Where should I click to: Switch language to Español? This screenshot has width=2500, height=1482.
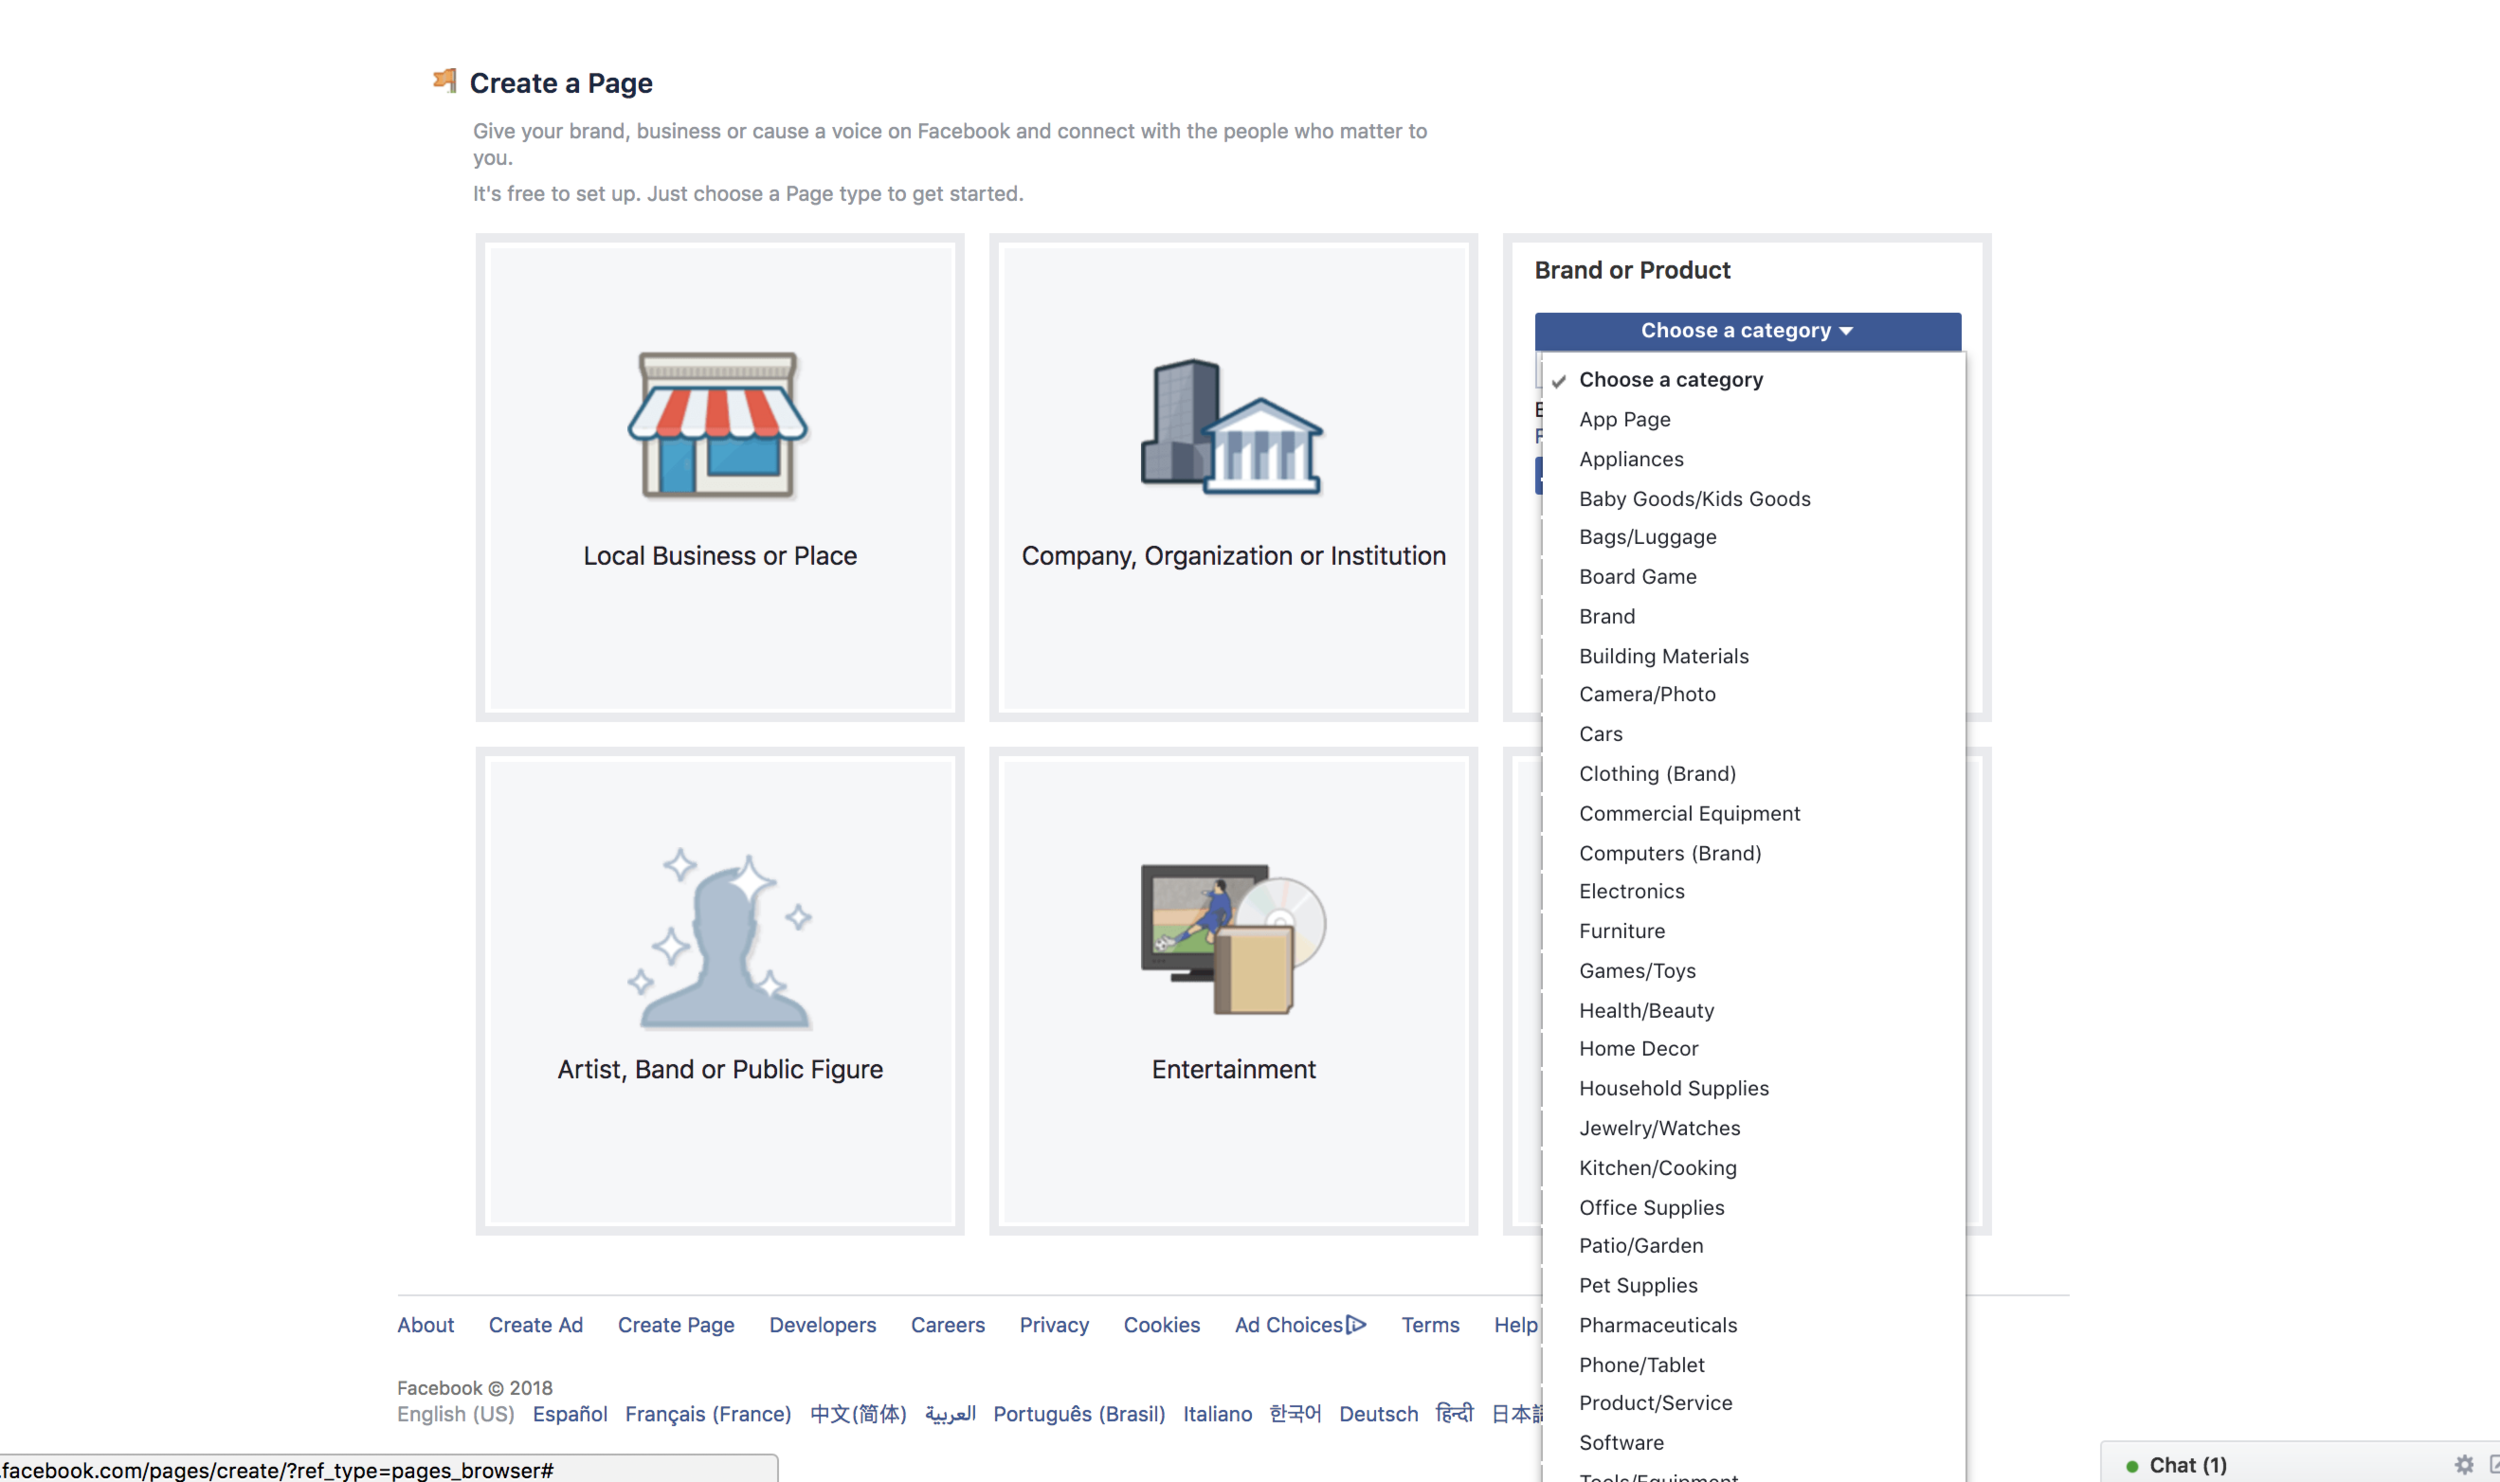coord(569,1414)
